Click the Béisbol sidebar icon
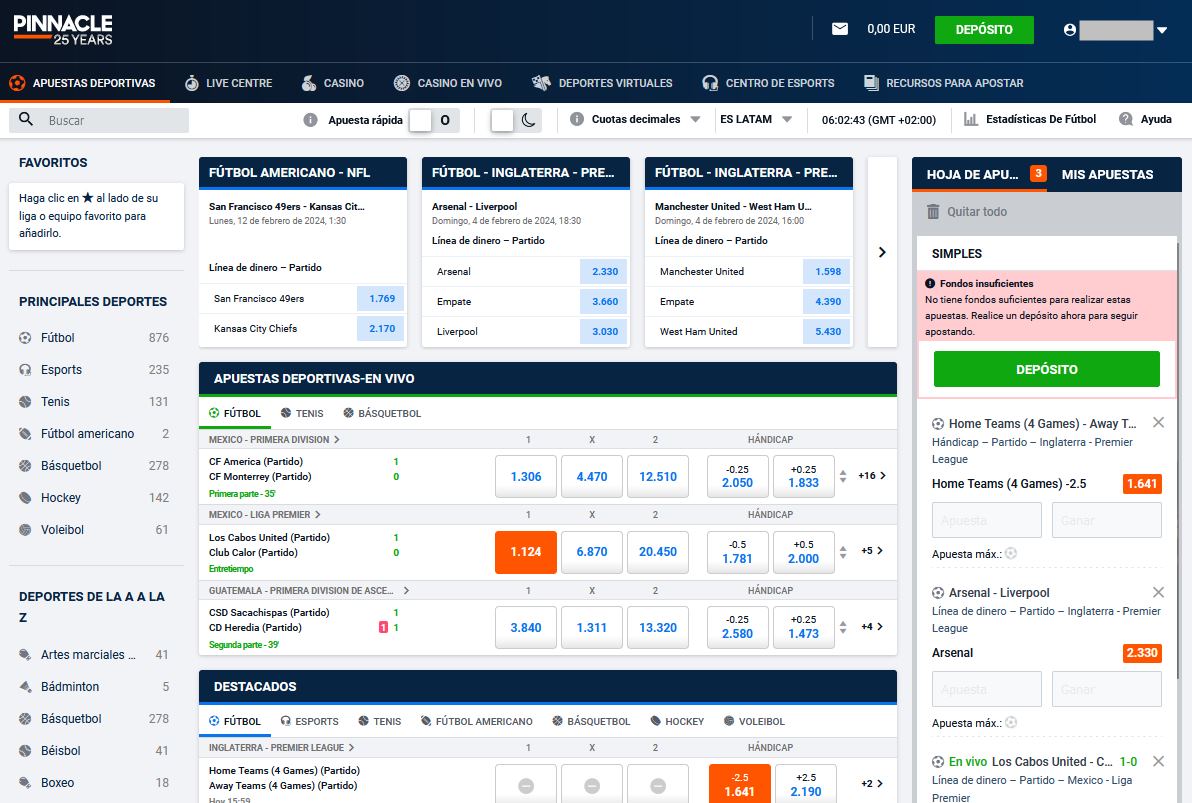This screenshot has height=803, width=1192. 25,750
